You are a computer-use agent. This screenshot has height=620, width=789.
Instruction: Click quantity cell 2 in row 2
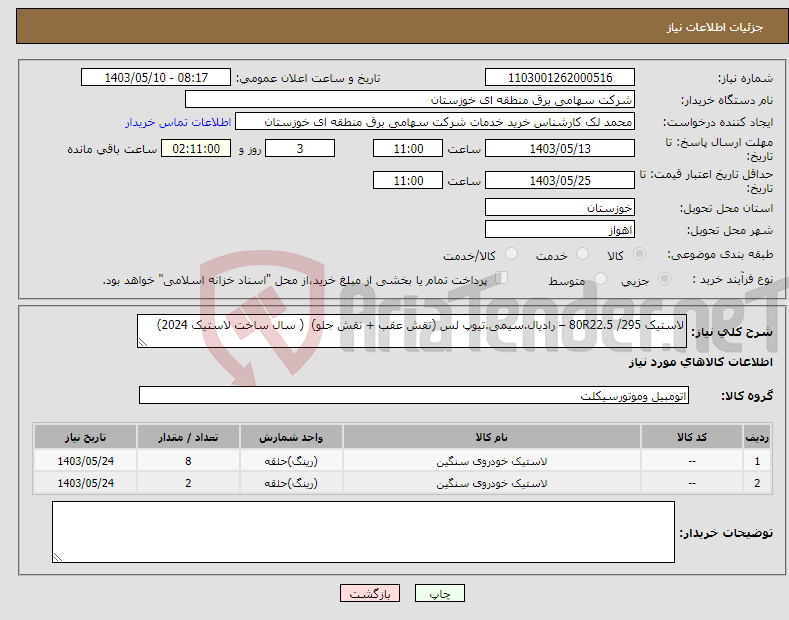pos(188,483)
